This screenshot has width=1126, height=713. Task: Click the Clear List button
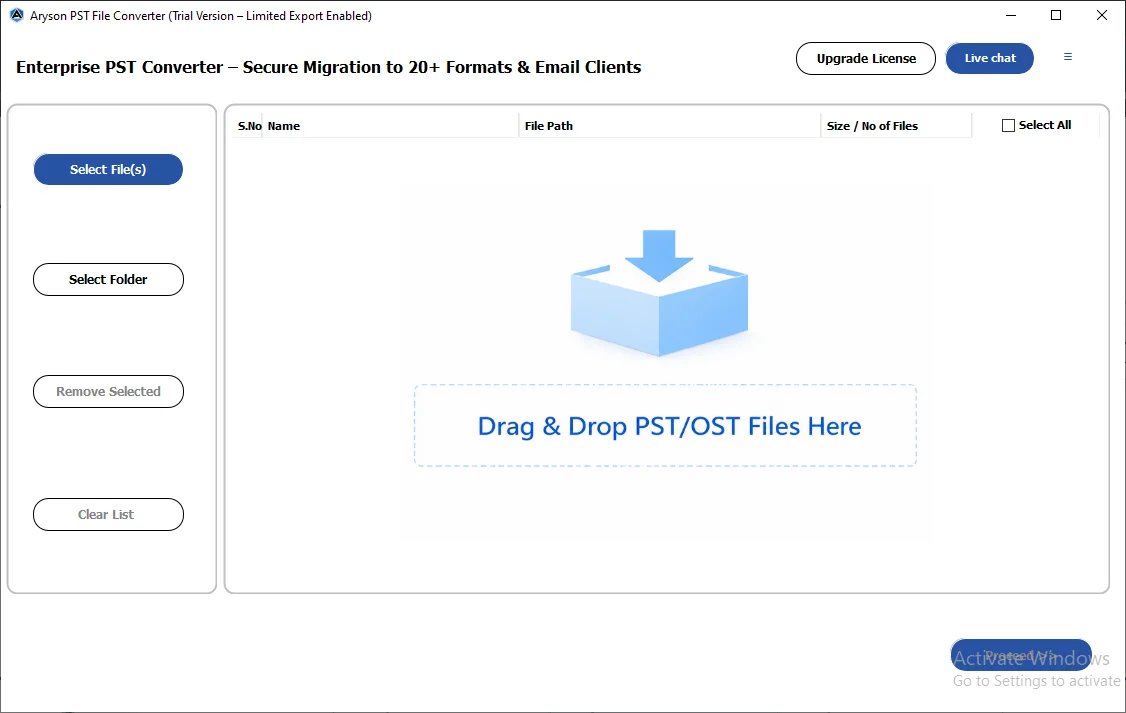(x=108, y=514)
